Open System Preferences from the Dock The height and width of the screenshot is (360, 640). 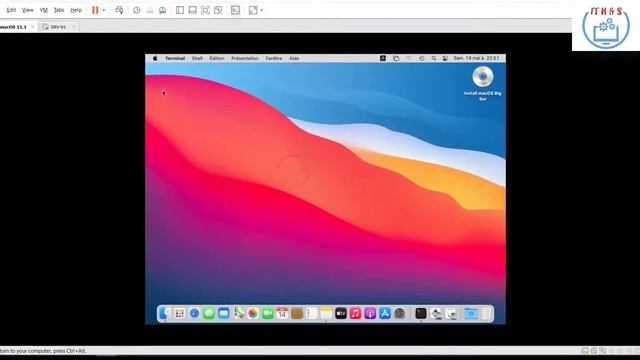pos(400,313)
